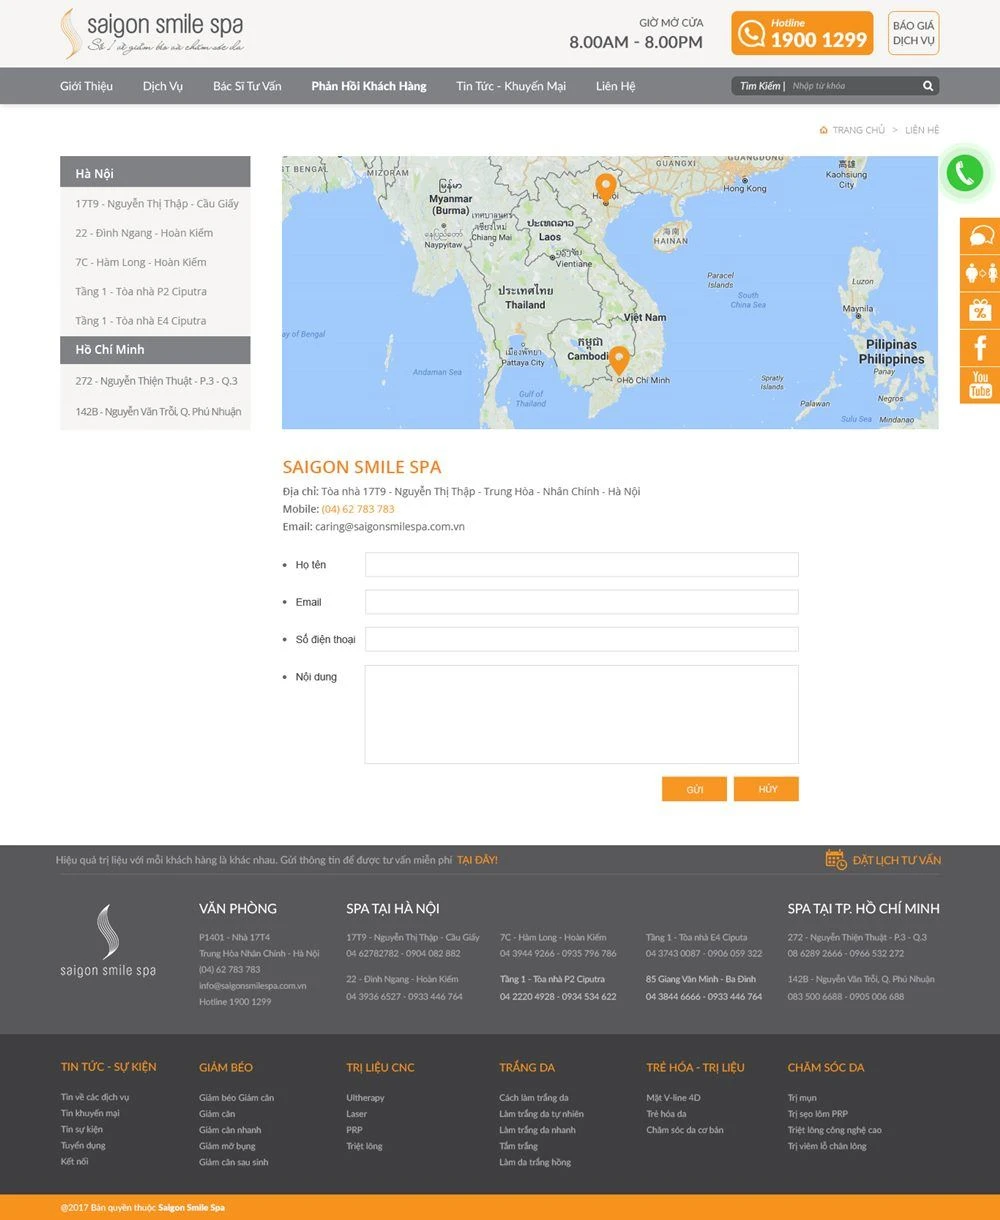Click the ĐẶT LỊCH TƯ VẤN link
Viewport: 1000px width, 1220px height.
point(897,860)
